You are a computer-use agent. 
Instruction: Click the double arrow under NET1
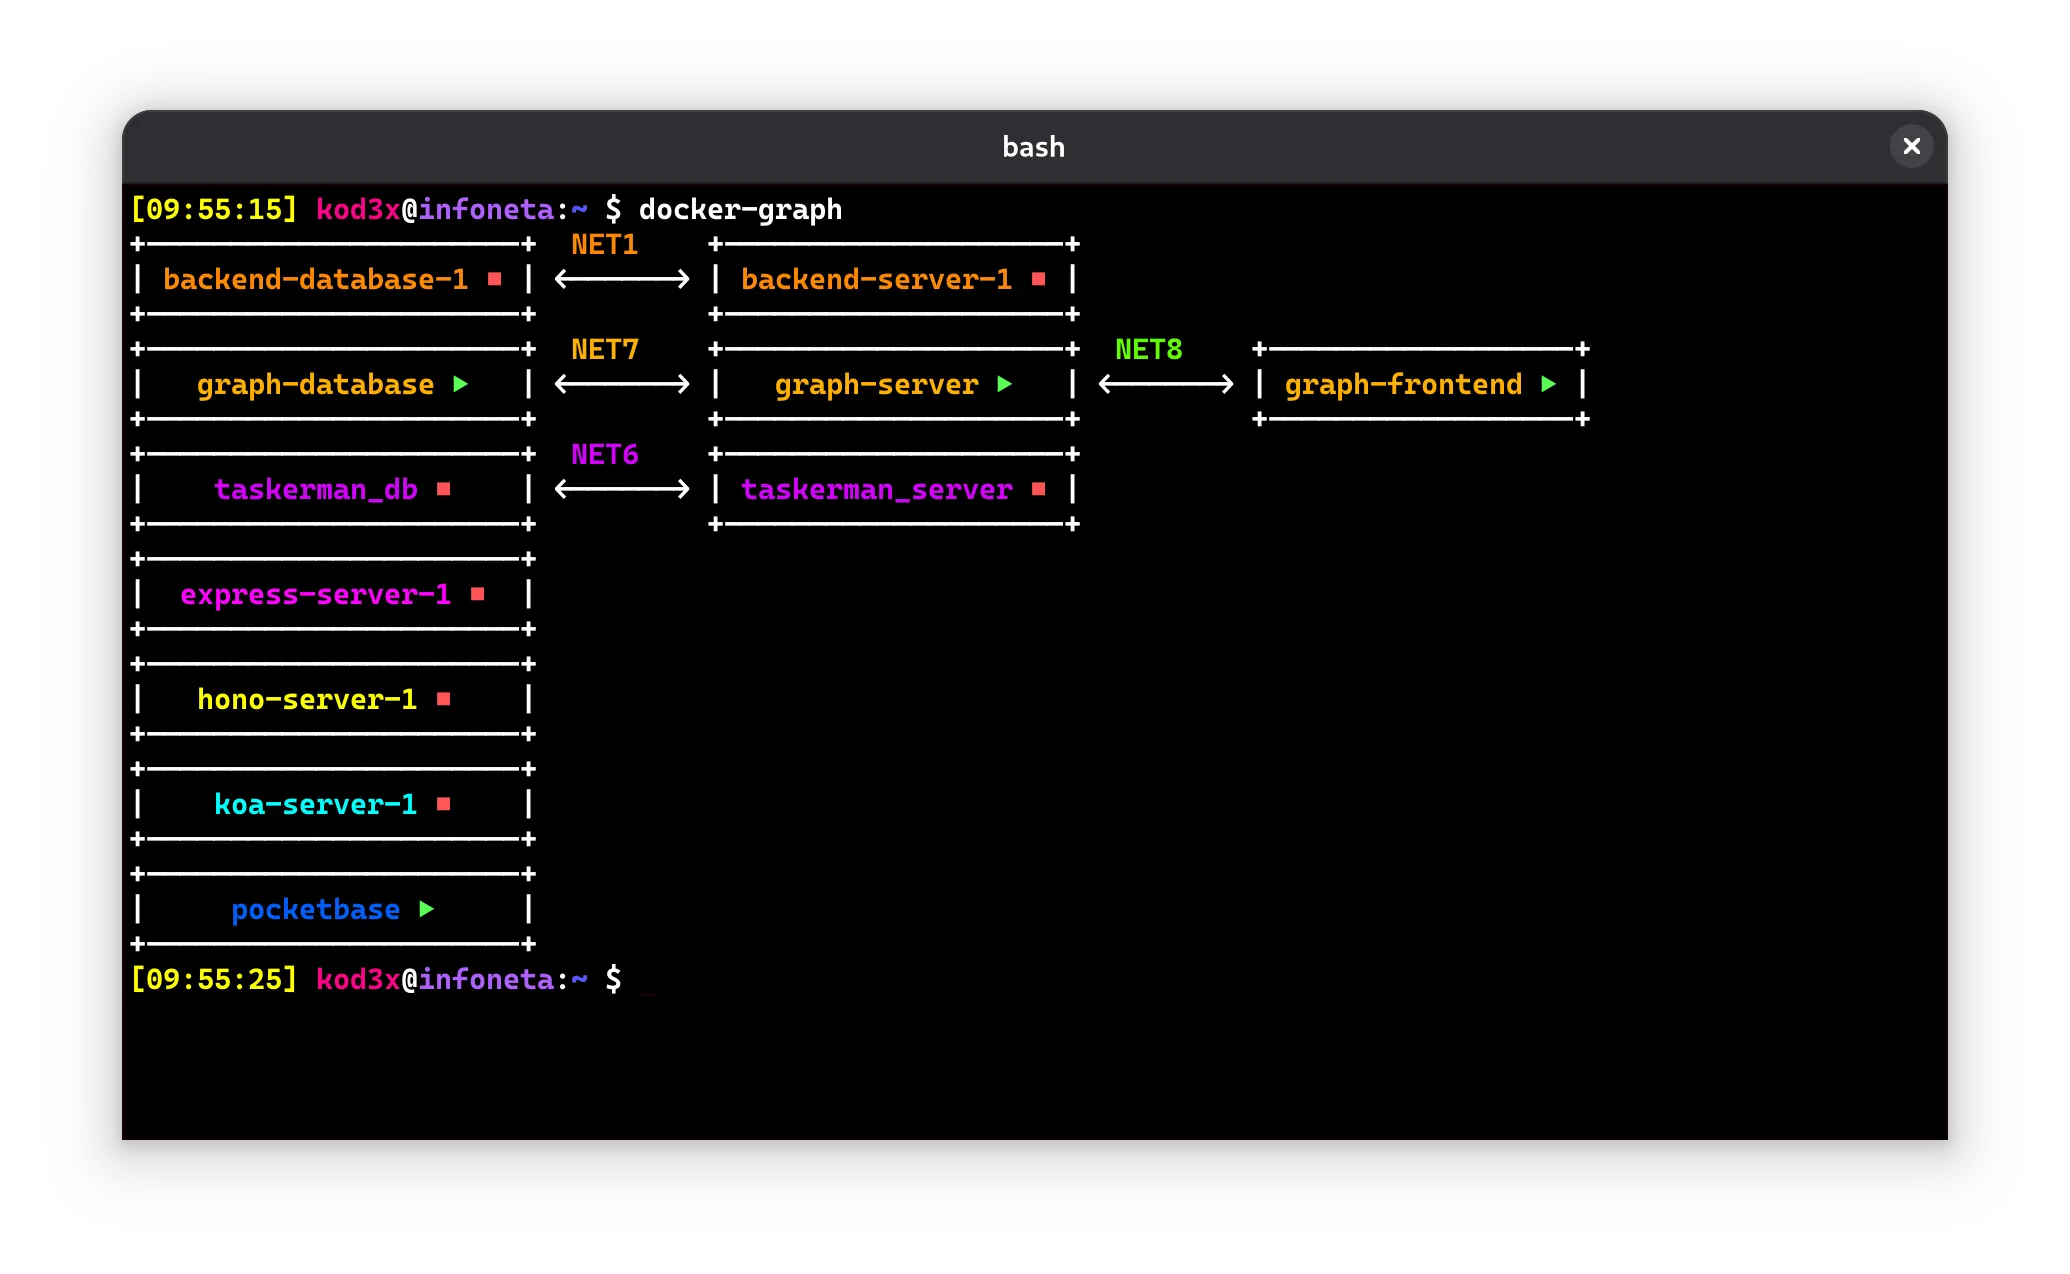coord(622,279)
